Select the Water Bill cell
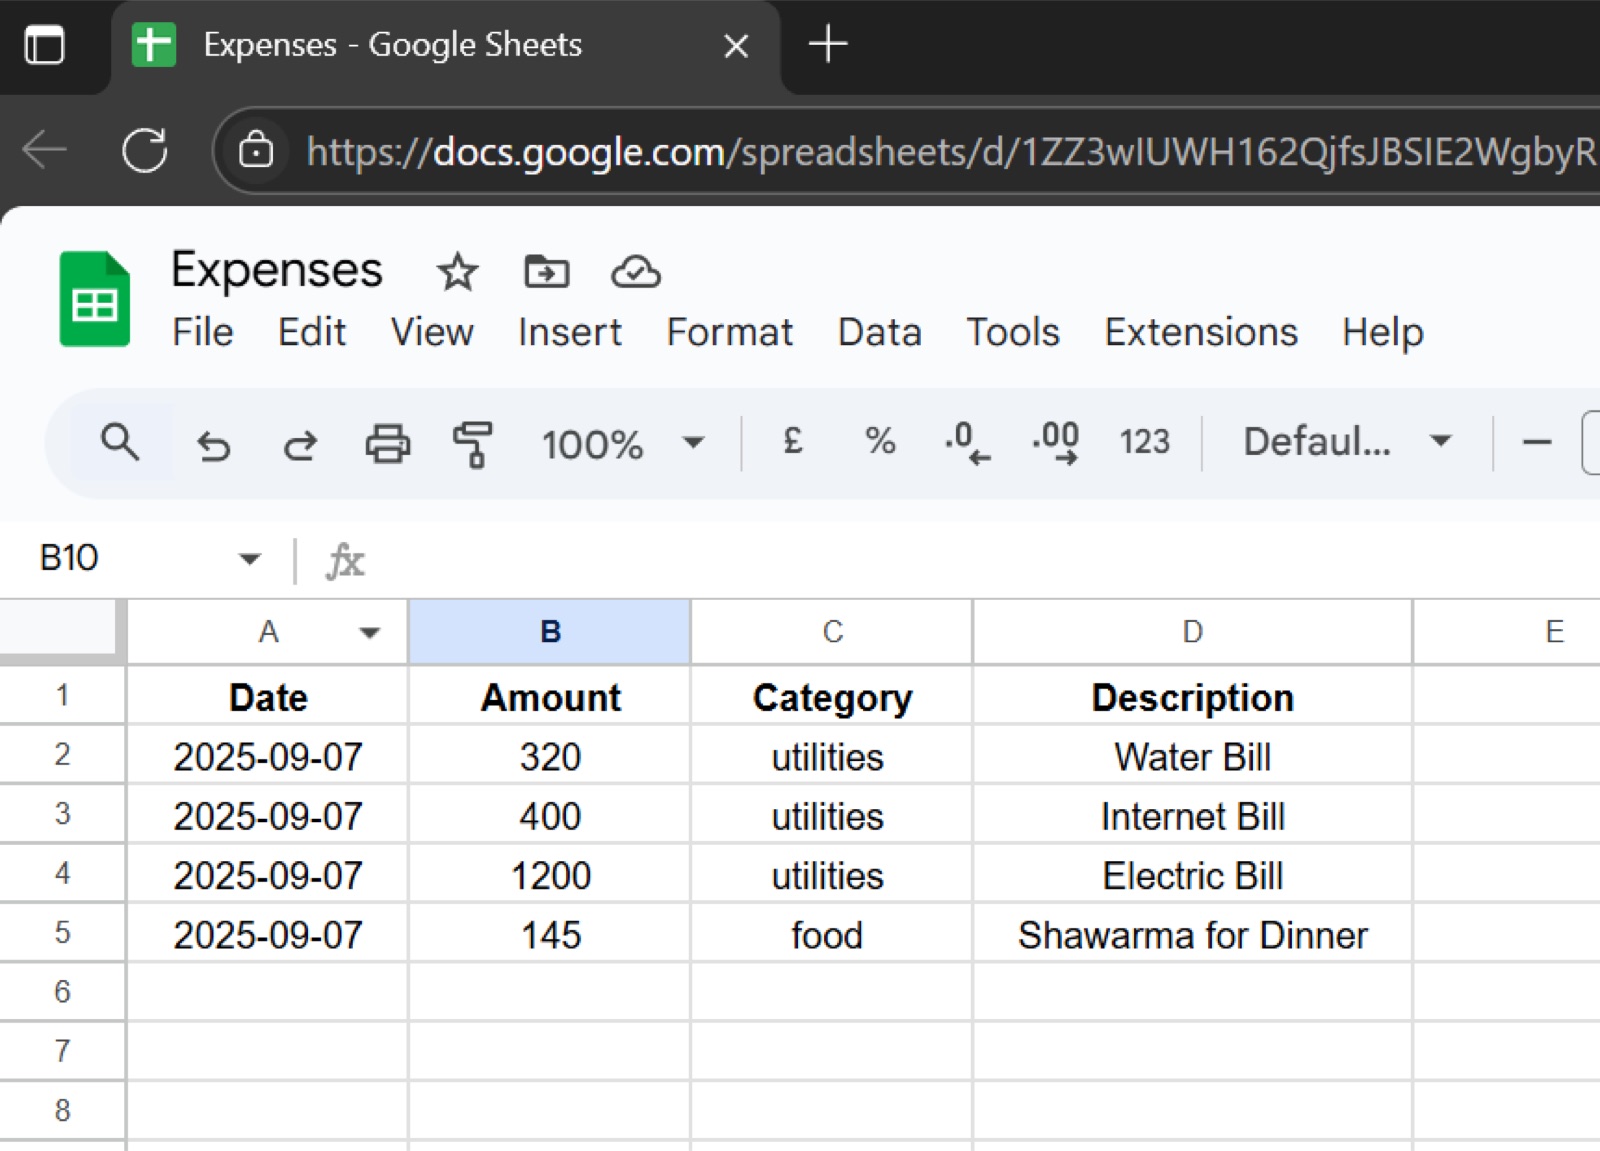Screen dimensions: 1600x1151 [1193, 756]
